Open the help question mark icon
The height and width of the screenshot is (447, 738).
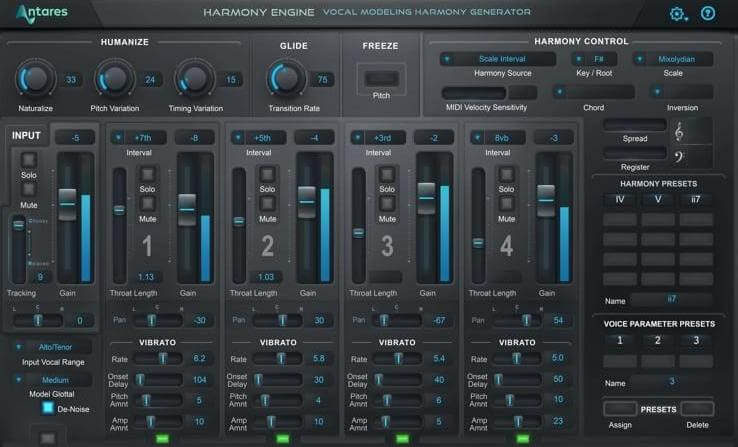708,13
